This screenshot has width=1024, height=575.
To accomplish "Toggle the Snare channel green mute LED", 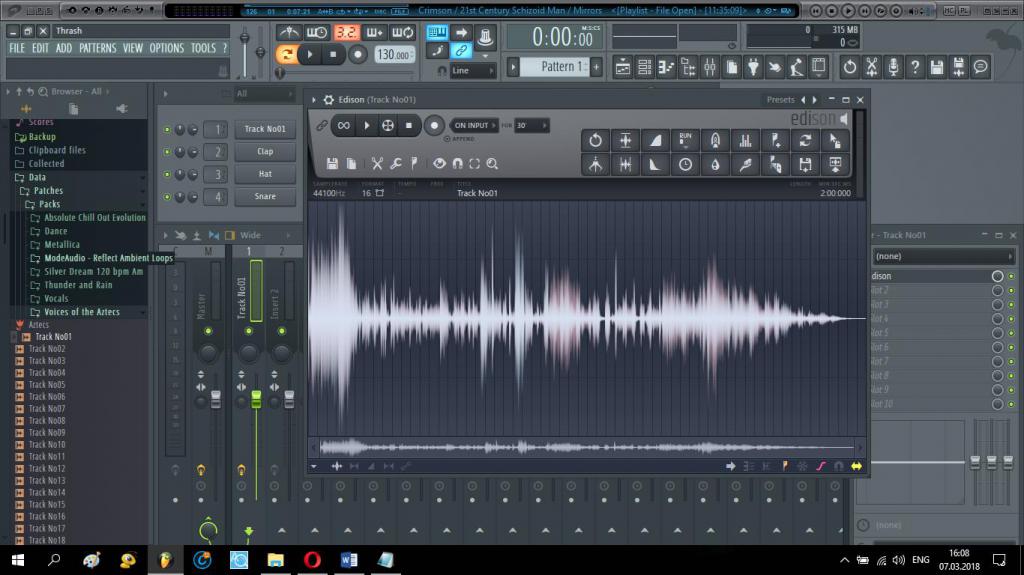I will 166,196.
